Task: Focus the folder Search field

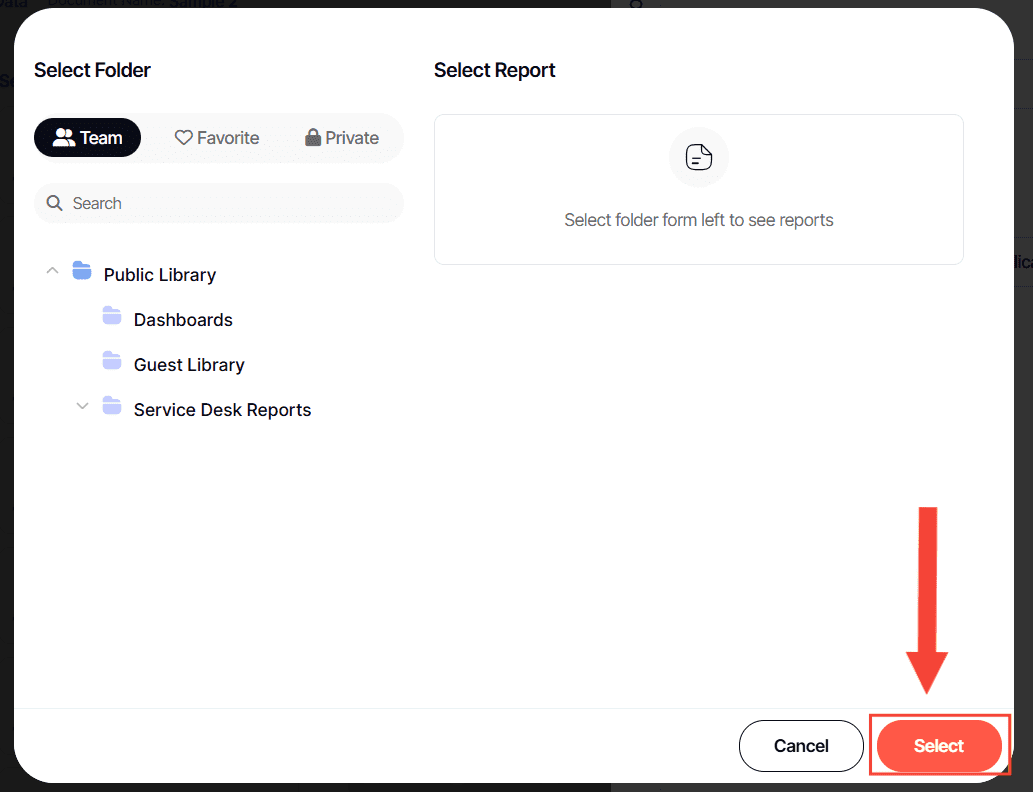Action: click(x=230, y=203)
